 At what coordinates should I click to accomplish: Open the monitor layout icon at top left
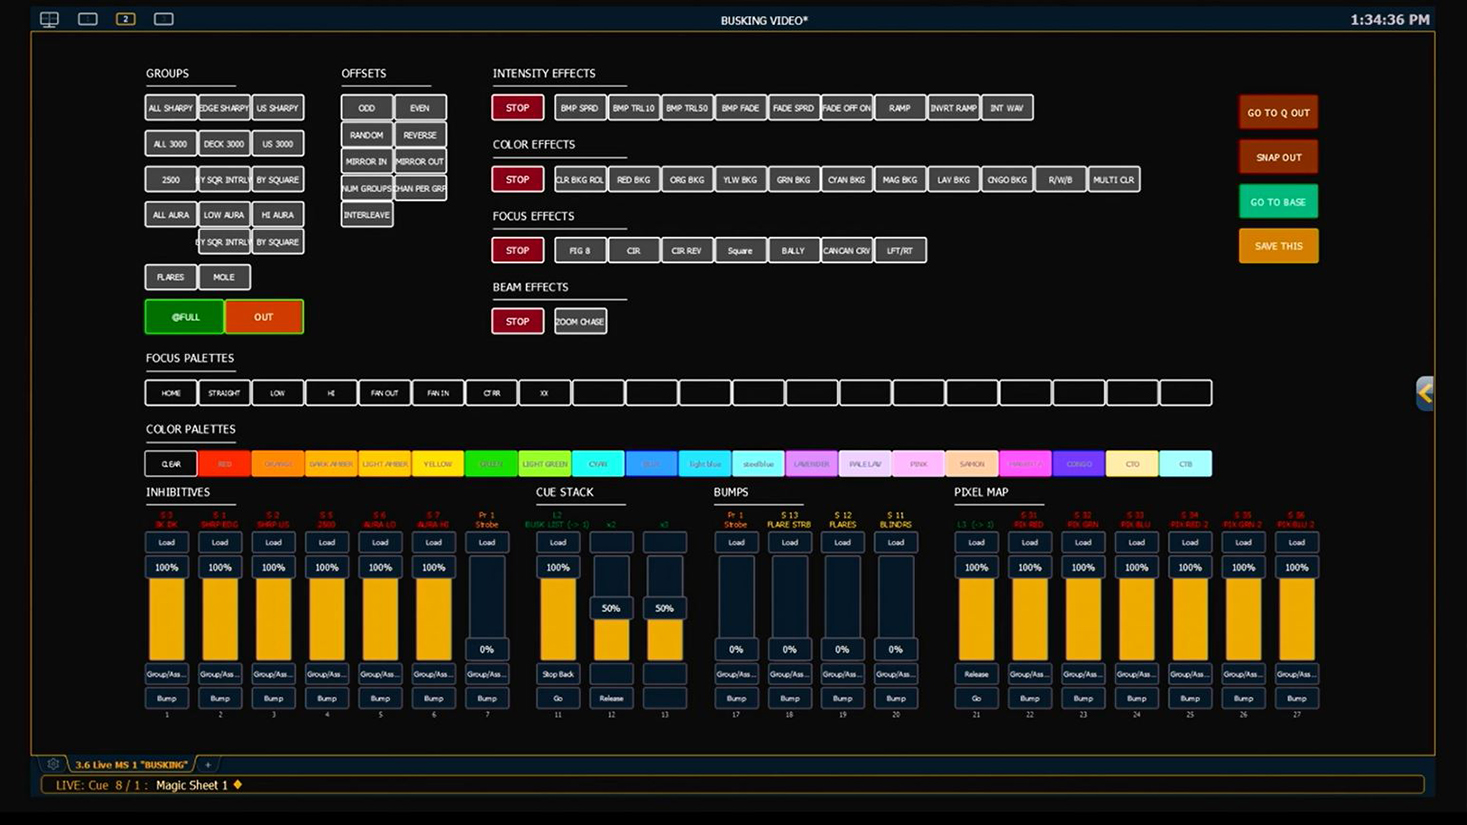tap(49, 19)
